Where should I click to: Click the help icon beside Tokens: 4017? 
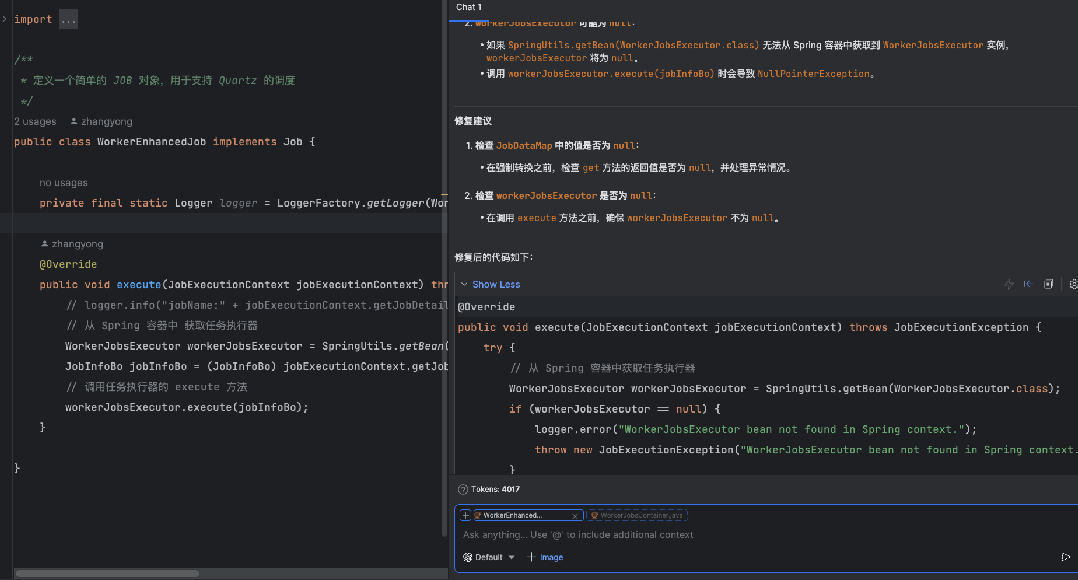(x=463, y=489)
